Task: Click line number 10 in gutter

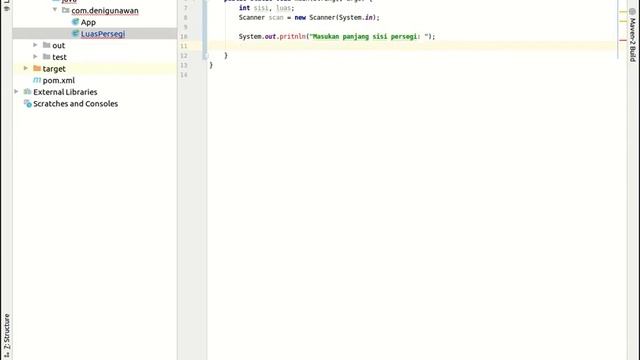Action: click(x=184, y=37)
